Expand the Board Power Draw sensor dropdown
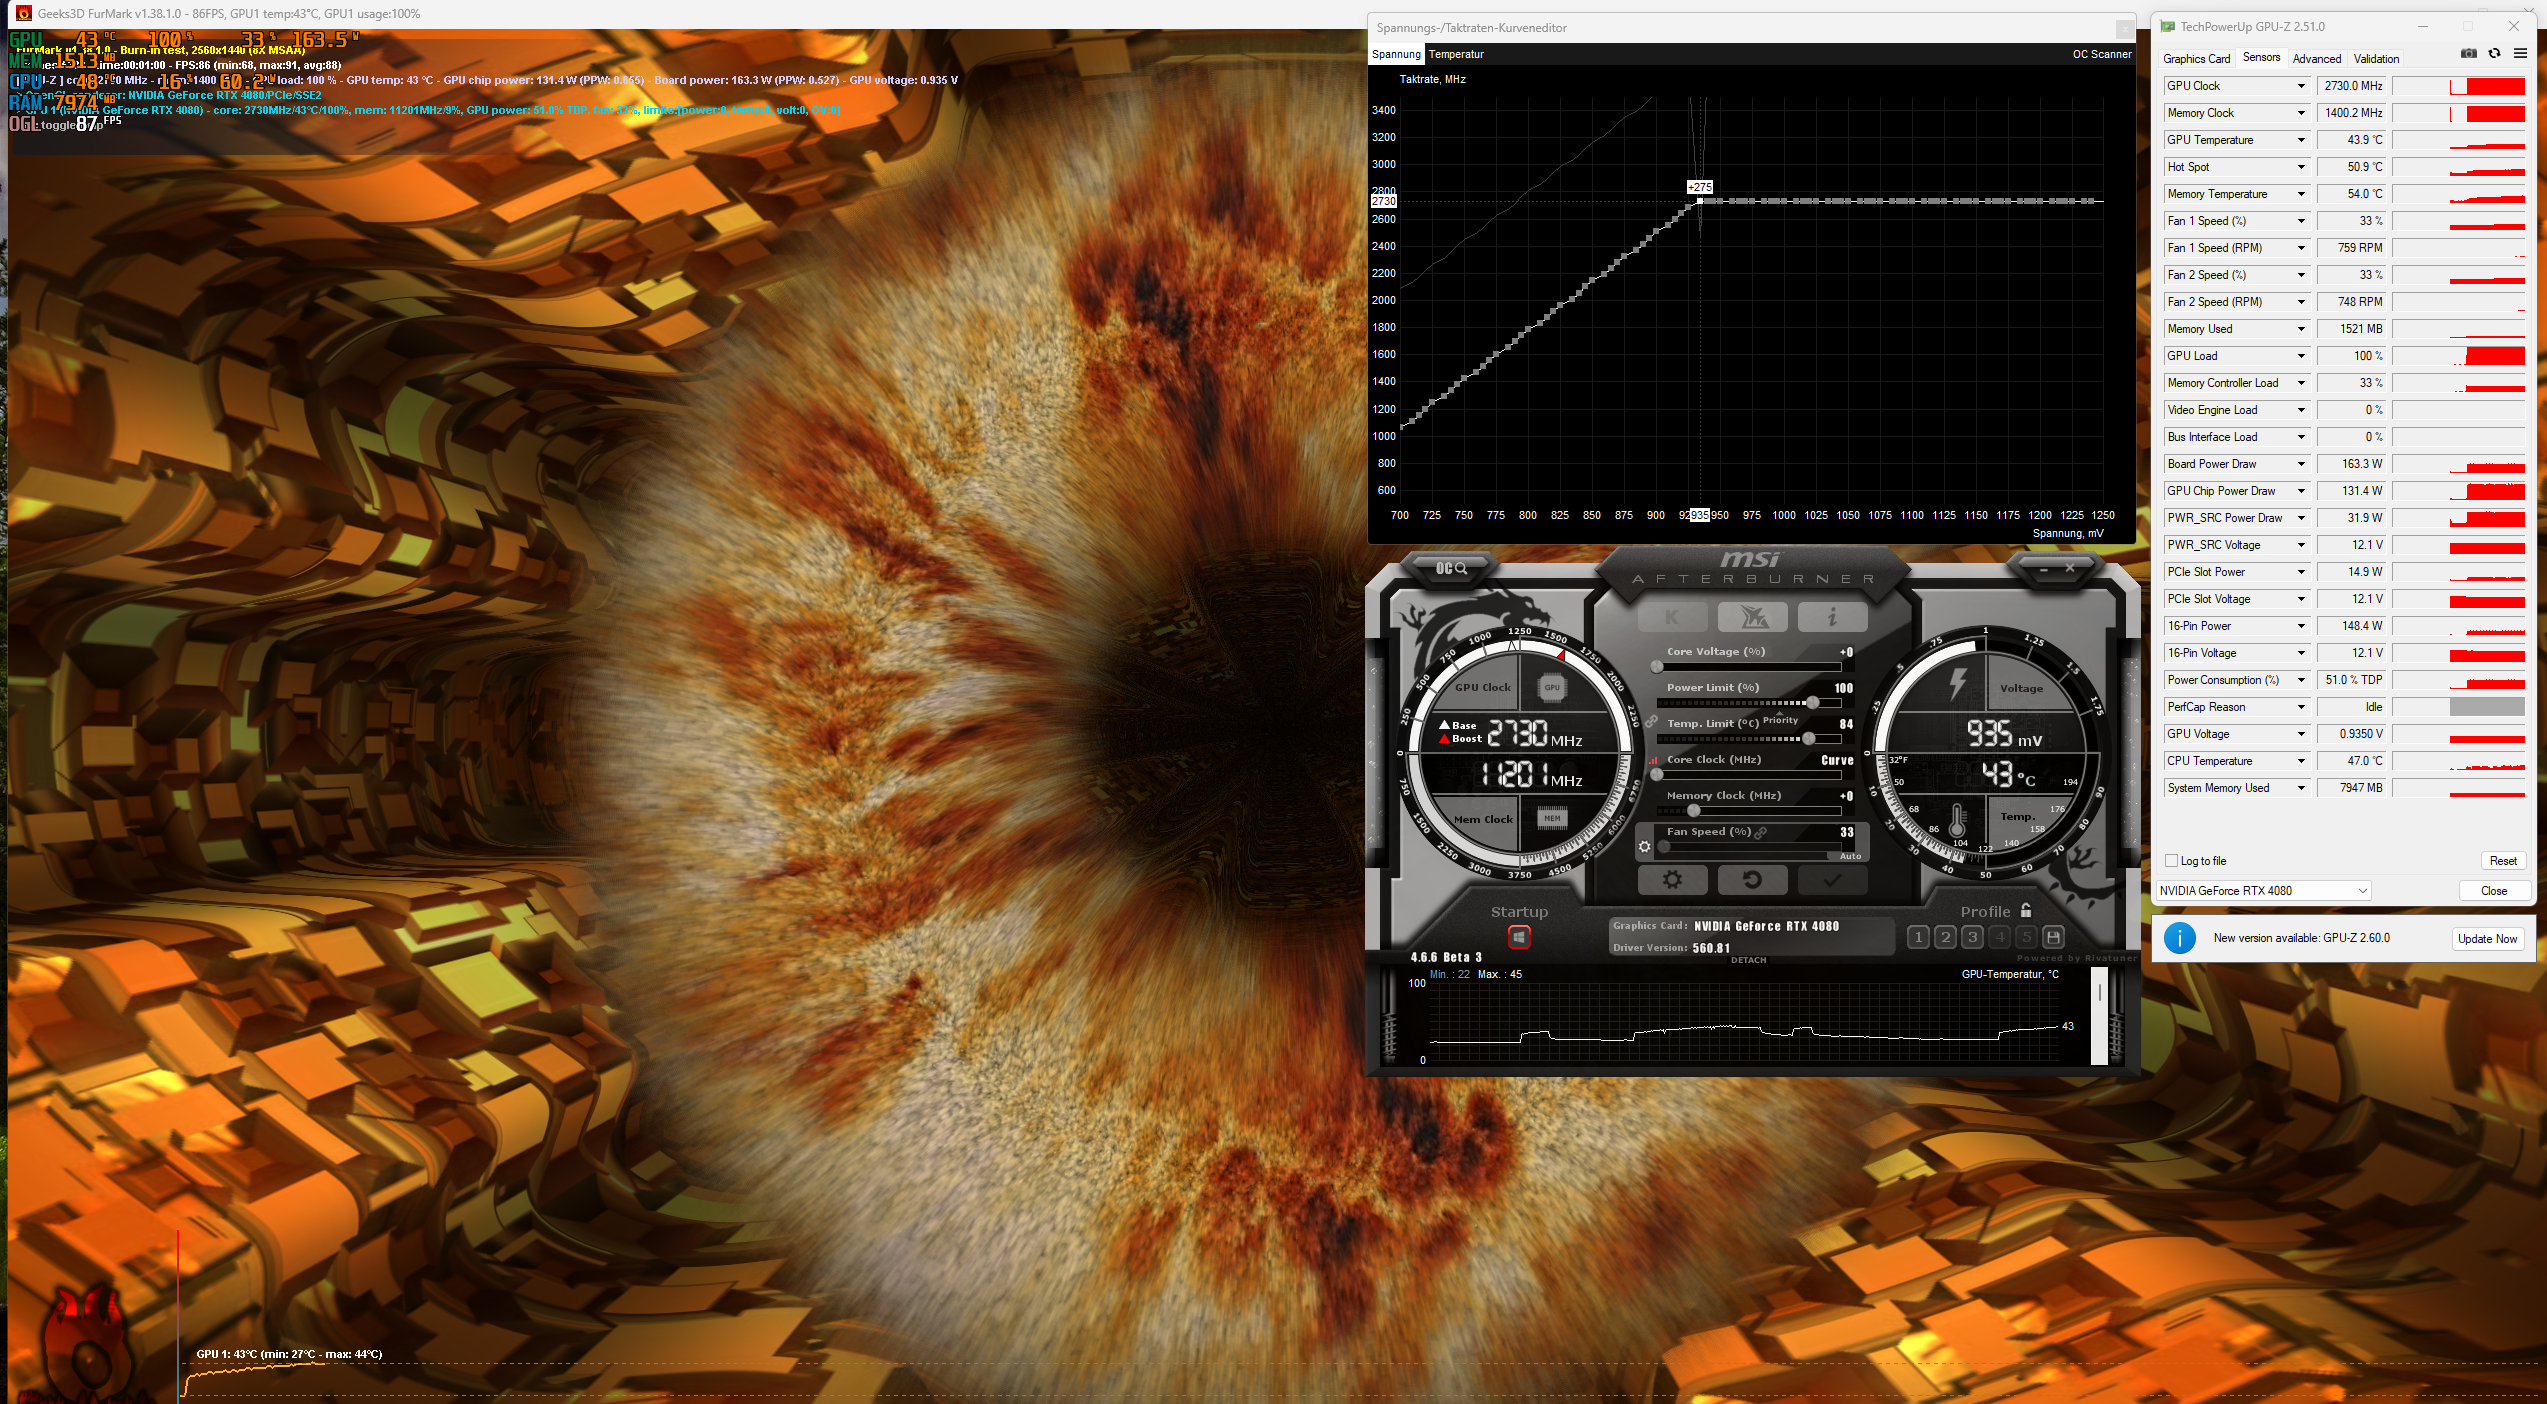 2301,464
